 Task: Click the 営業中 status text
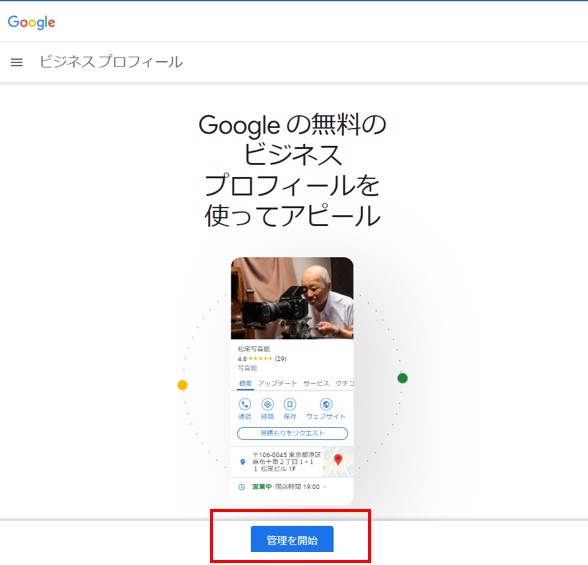(x=262, y=487)
